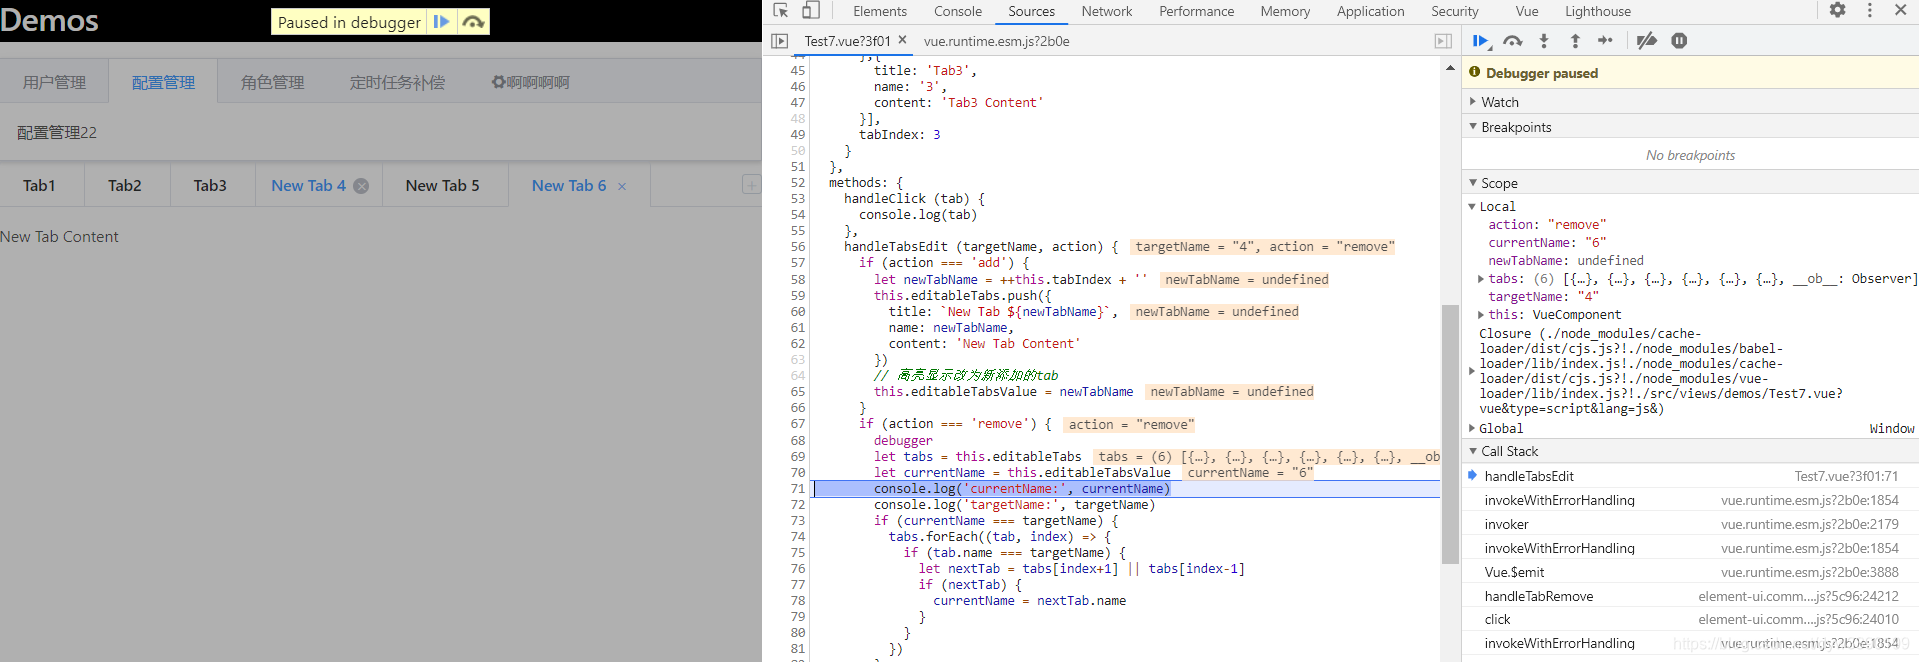
Task: Step over next function call
Action: click(x=1513, y=41)
